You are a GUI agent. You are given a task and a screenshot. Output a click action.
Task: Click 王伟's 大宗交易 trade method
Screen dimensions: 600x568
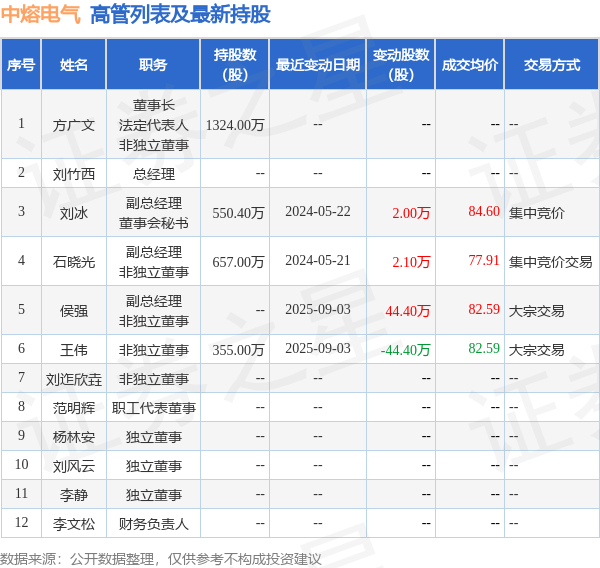pyautogui.click(x=536, y=350)
